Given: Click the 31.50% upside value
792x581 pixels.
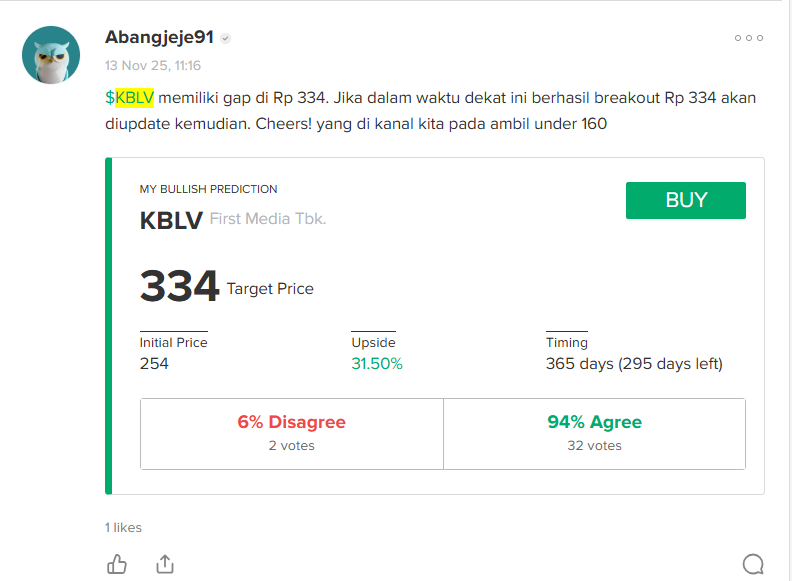Looking at the screenshot, I should [376, 364].
